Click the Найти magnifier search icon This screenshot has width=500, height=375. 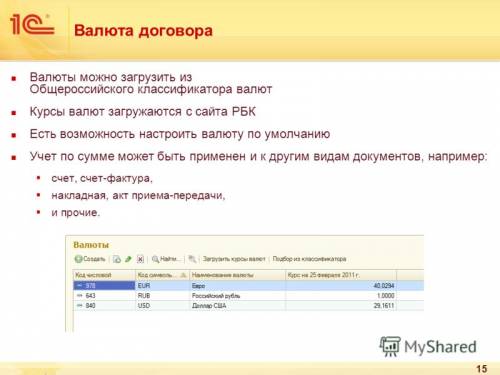click(155, 259)
